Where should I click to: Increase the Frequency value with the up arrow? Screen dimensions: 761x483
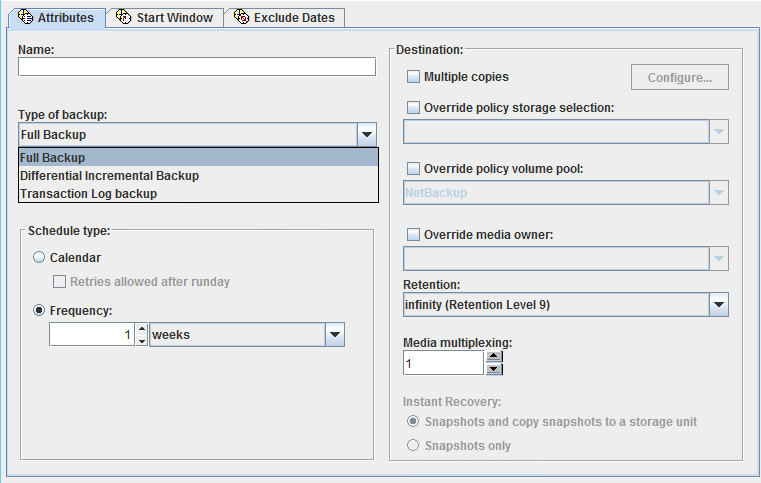pos(142,329)
